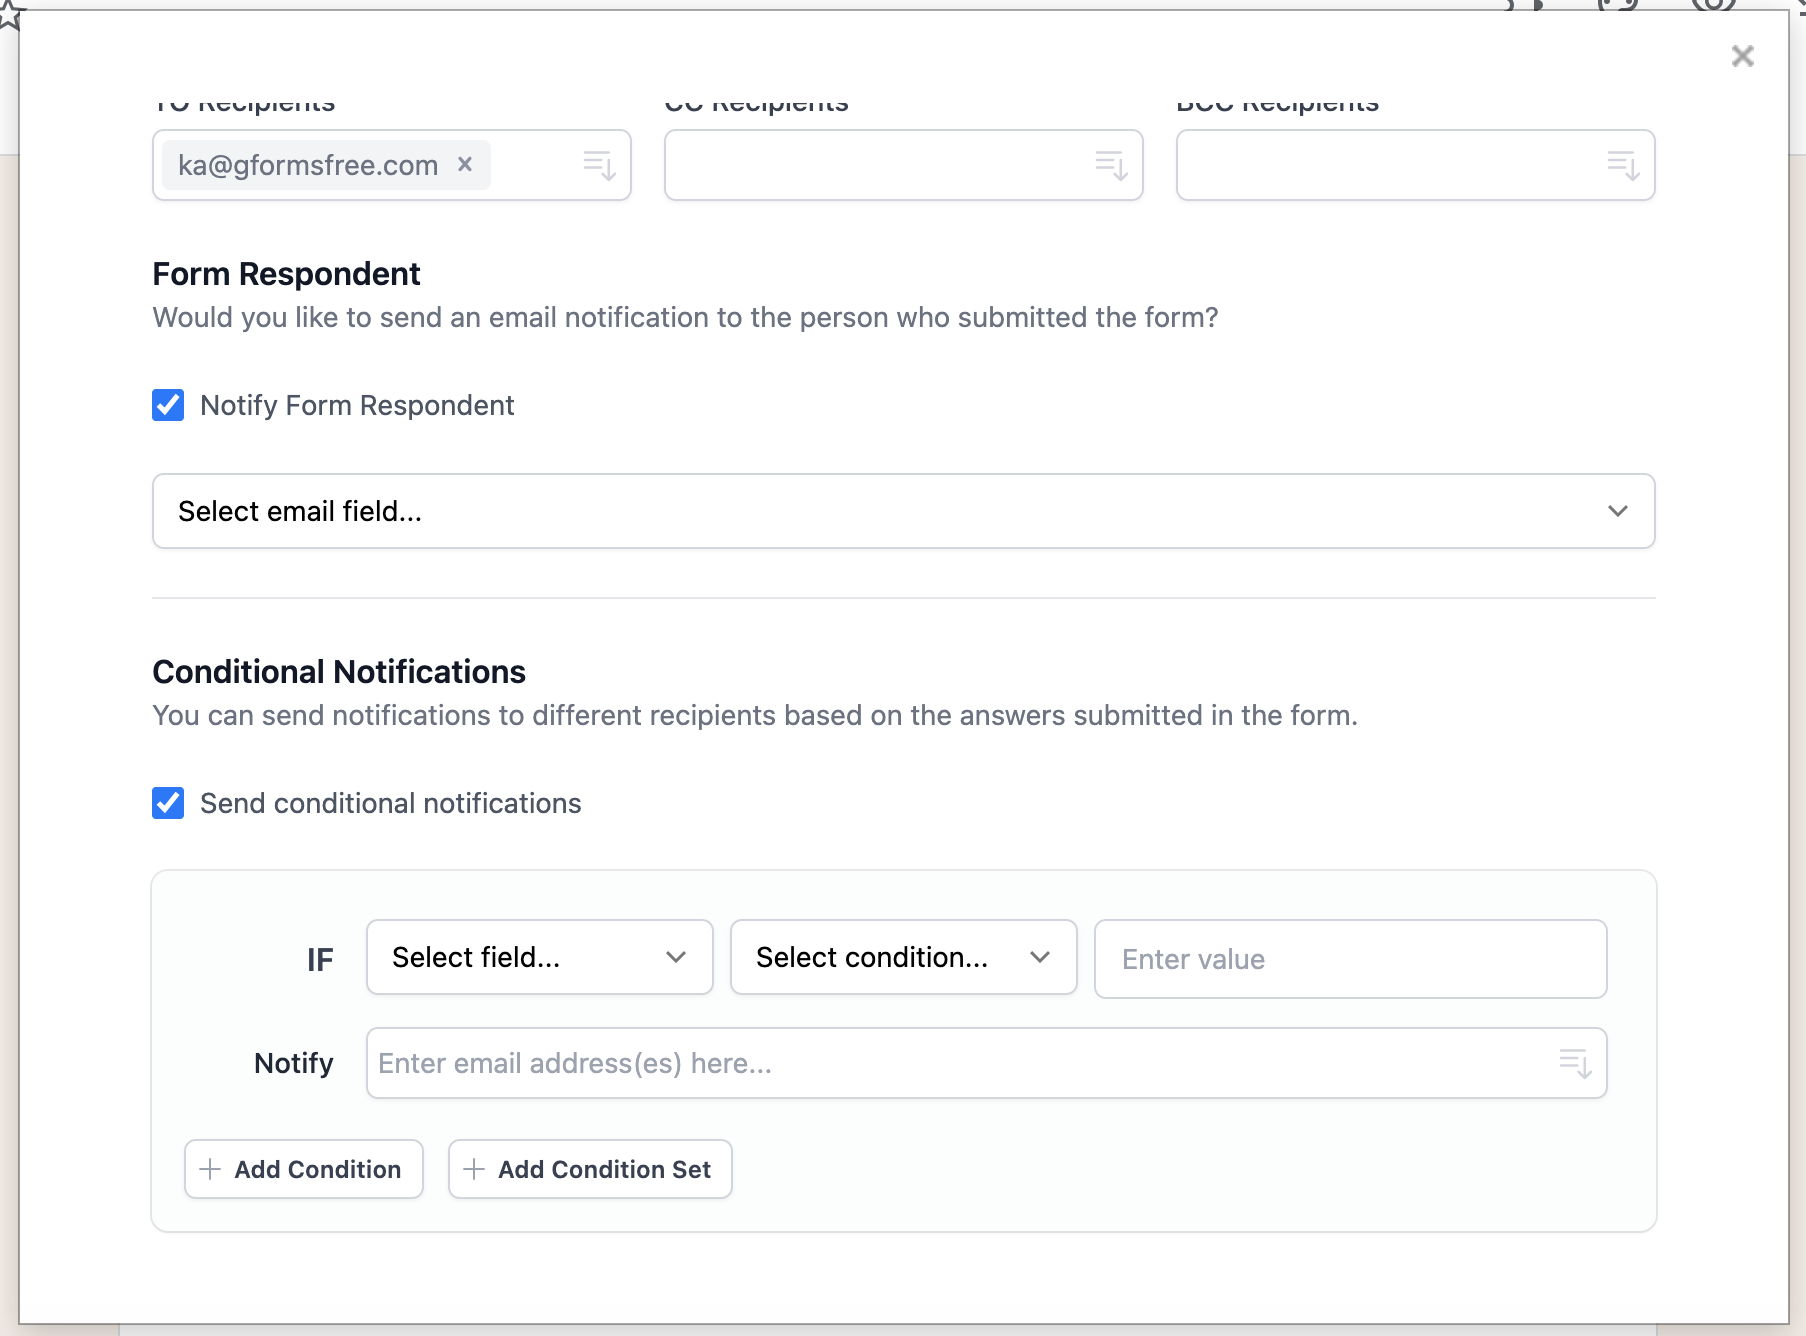Image resolution: width=1806 pixels, height=1336 pixels.
Task: Uncheck Send conditional notifications
Action: (168, 803)
